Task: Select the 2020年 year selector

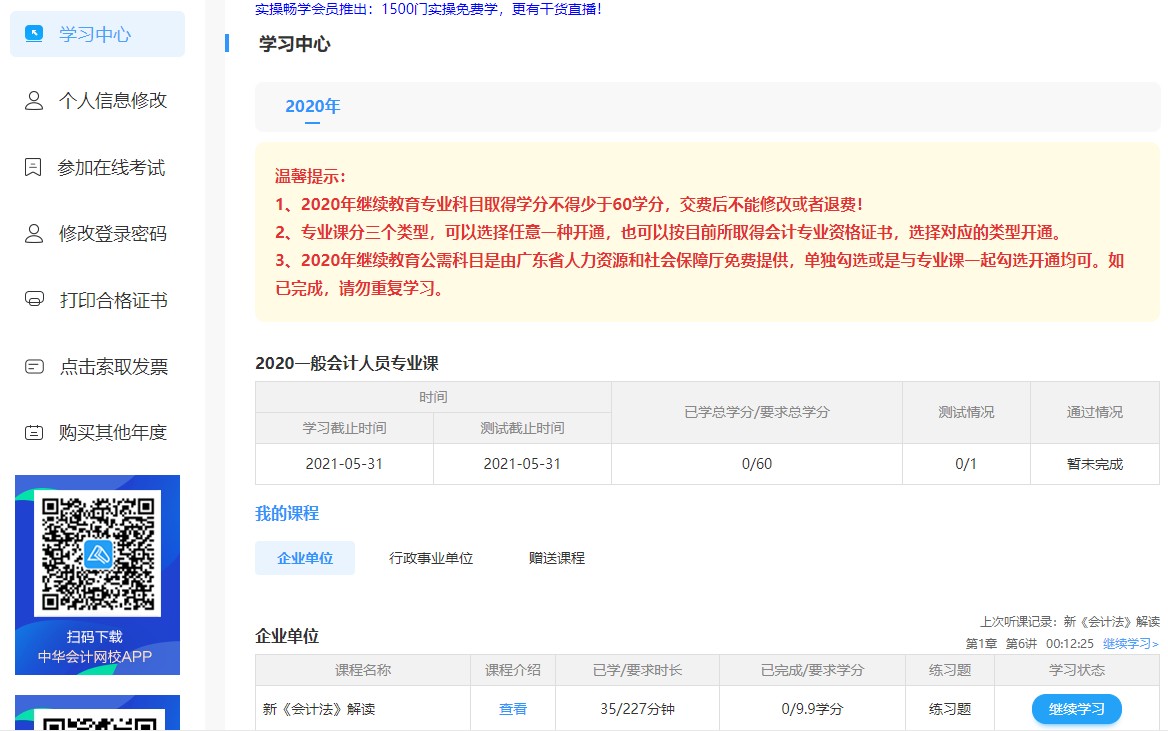Action: point(312,105)
